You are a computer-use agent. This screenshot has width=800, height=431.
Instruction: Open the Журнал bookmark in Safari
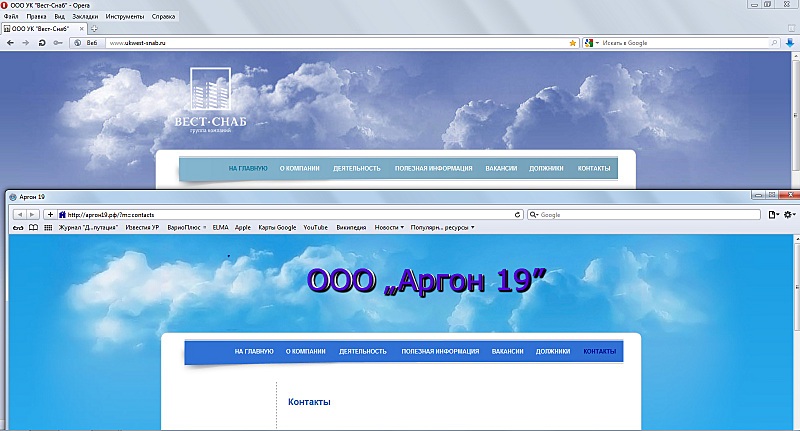[x=88, y=227]
